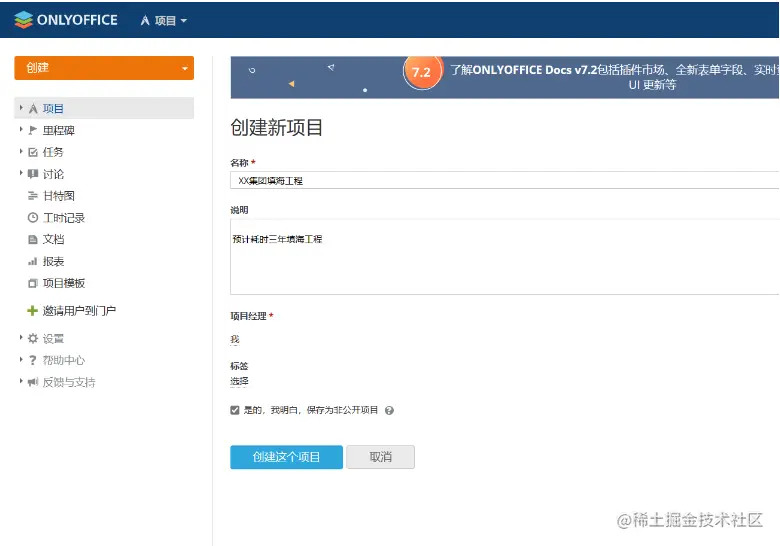Open the 创建 button dropdown arrow
Viewport: 780px width, 546px height.
tap(185, 69)
